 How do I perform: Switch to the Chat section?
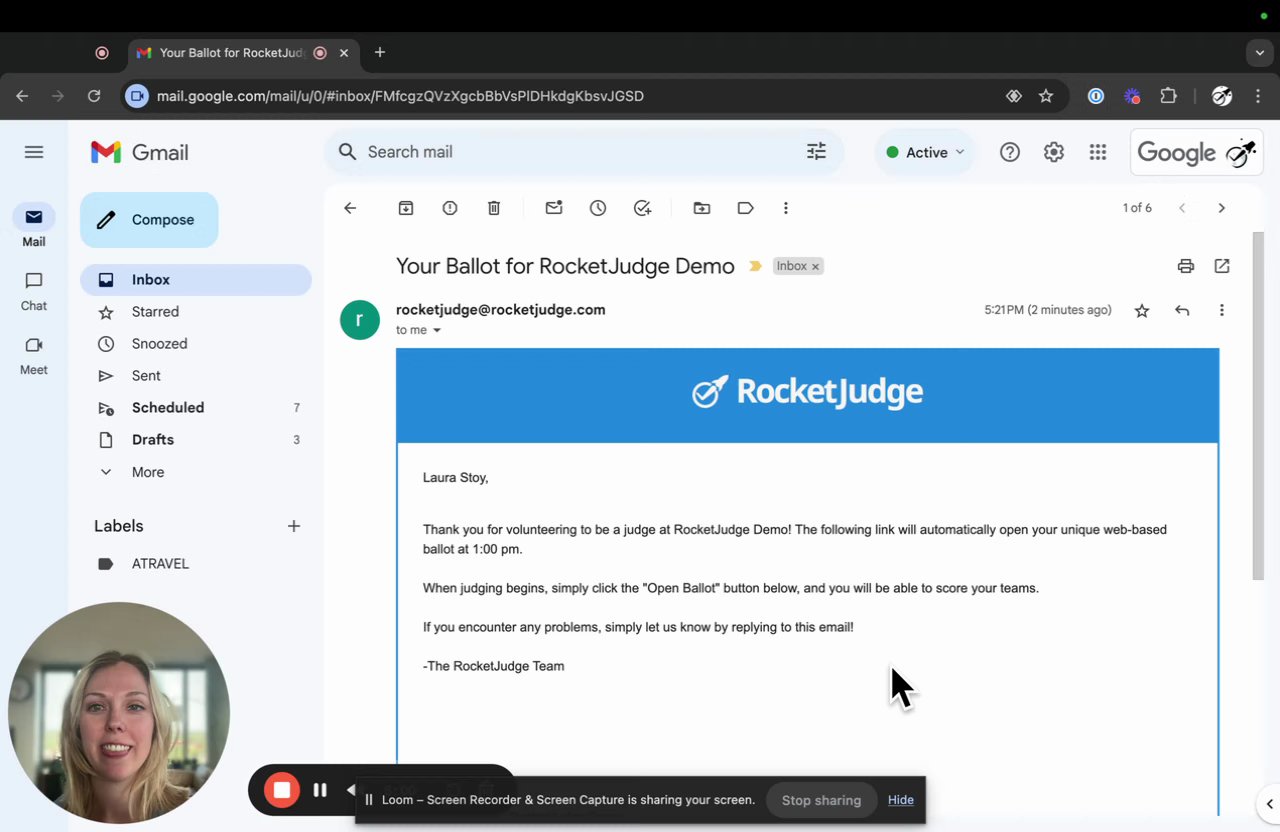pyautogui.click(x=34, y=290)
